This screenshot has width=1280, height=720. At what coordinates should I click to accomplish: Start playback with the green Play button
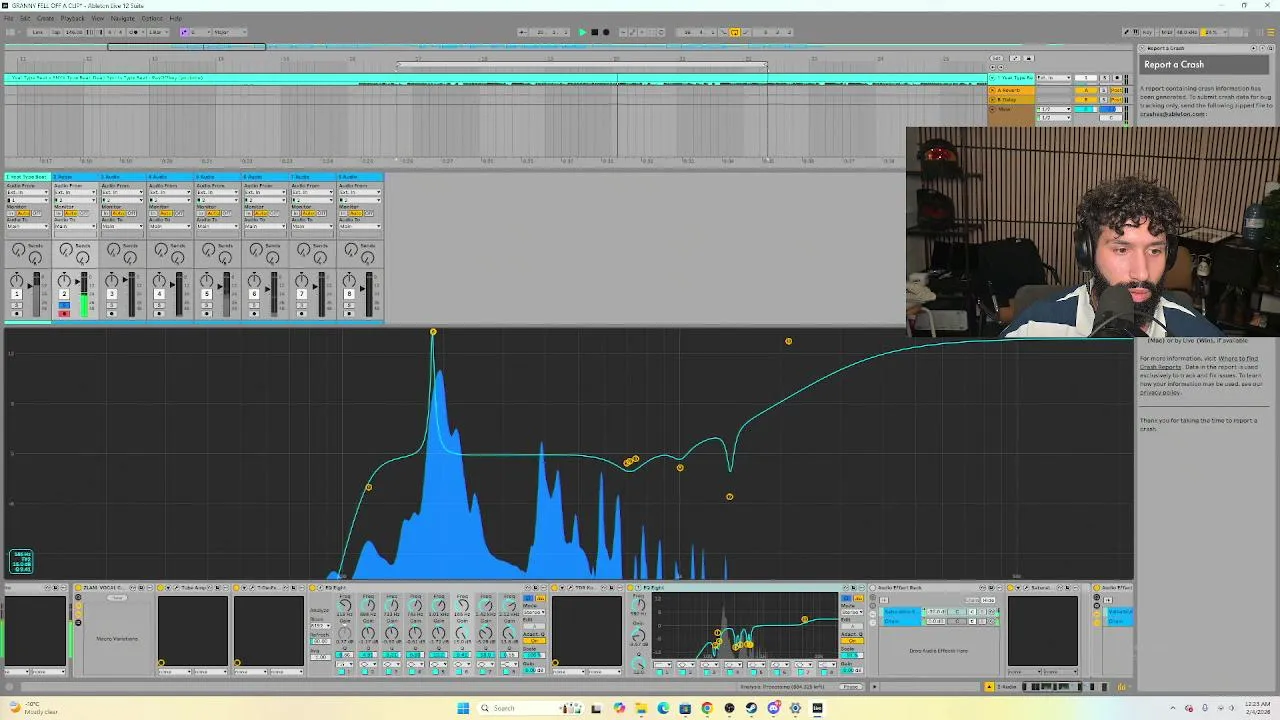tap(582, 32)
